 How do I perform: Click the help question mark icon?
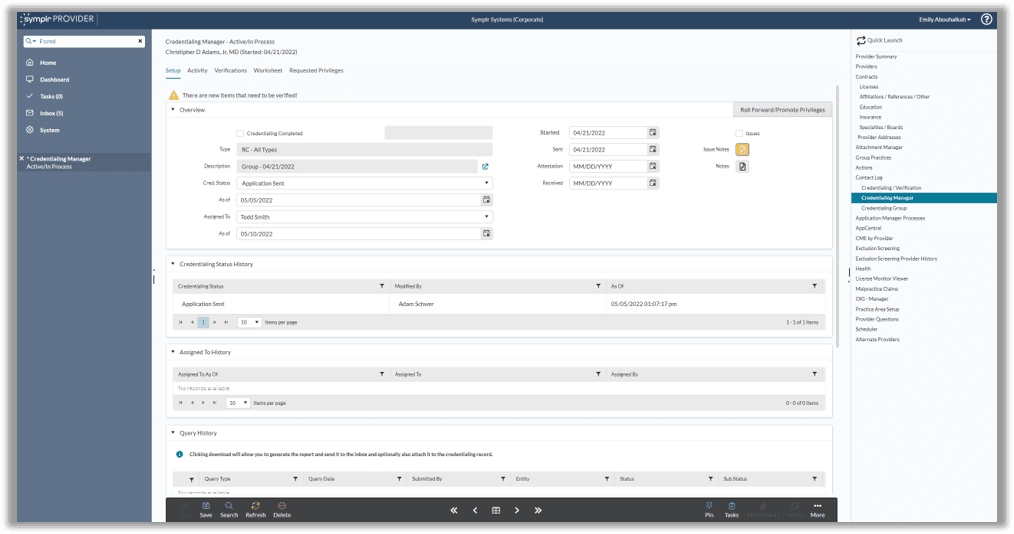[x=986, y=19]
